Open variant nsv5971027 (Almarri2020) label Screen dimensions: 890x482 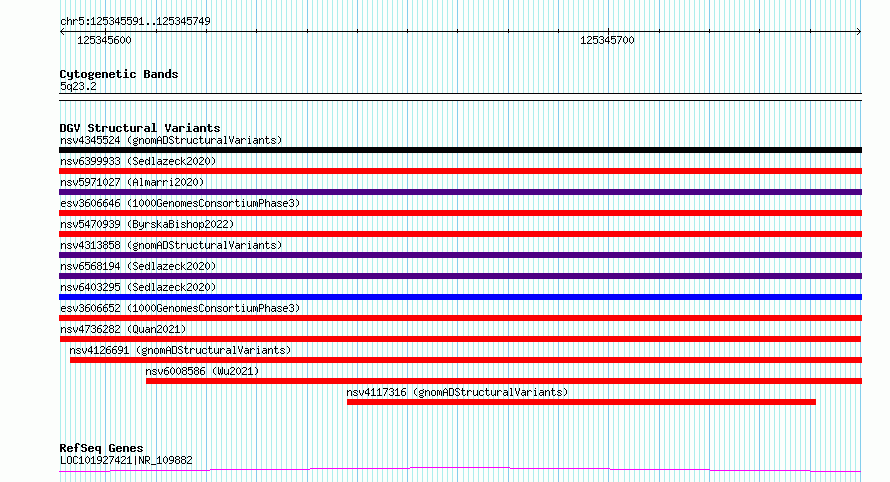(132, 182)
